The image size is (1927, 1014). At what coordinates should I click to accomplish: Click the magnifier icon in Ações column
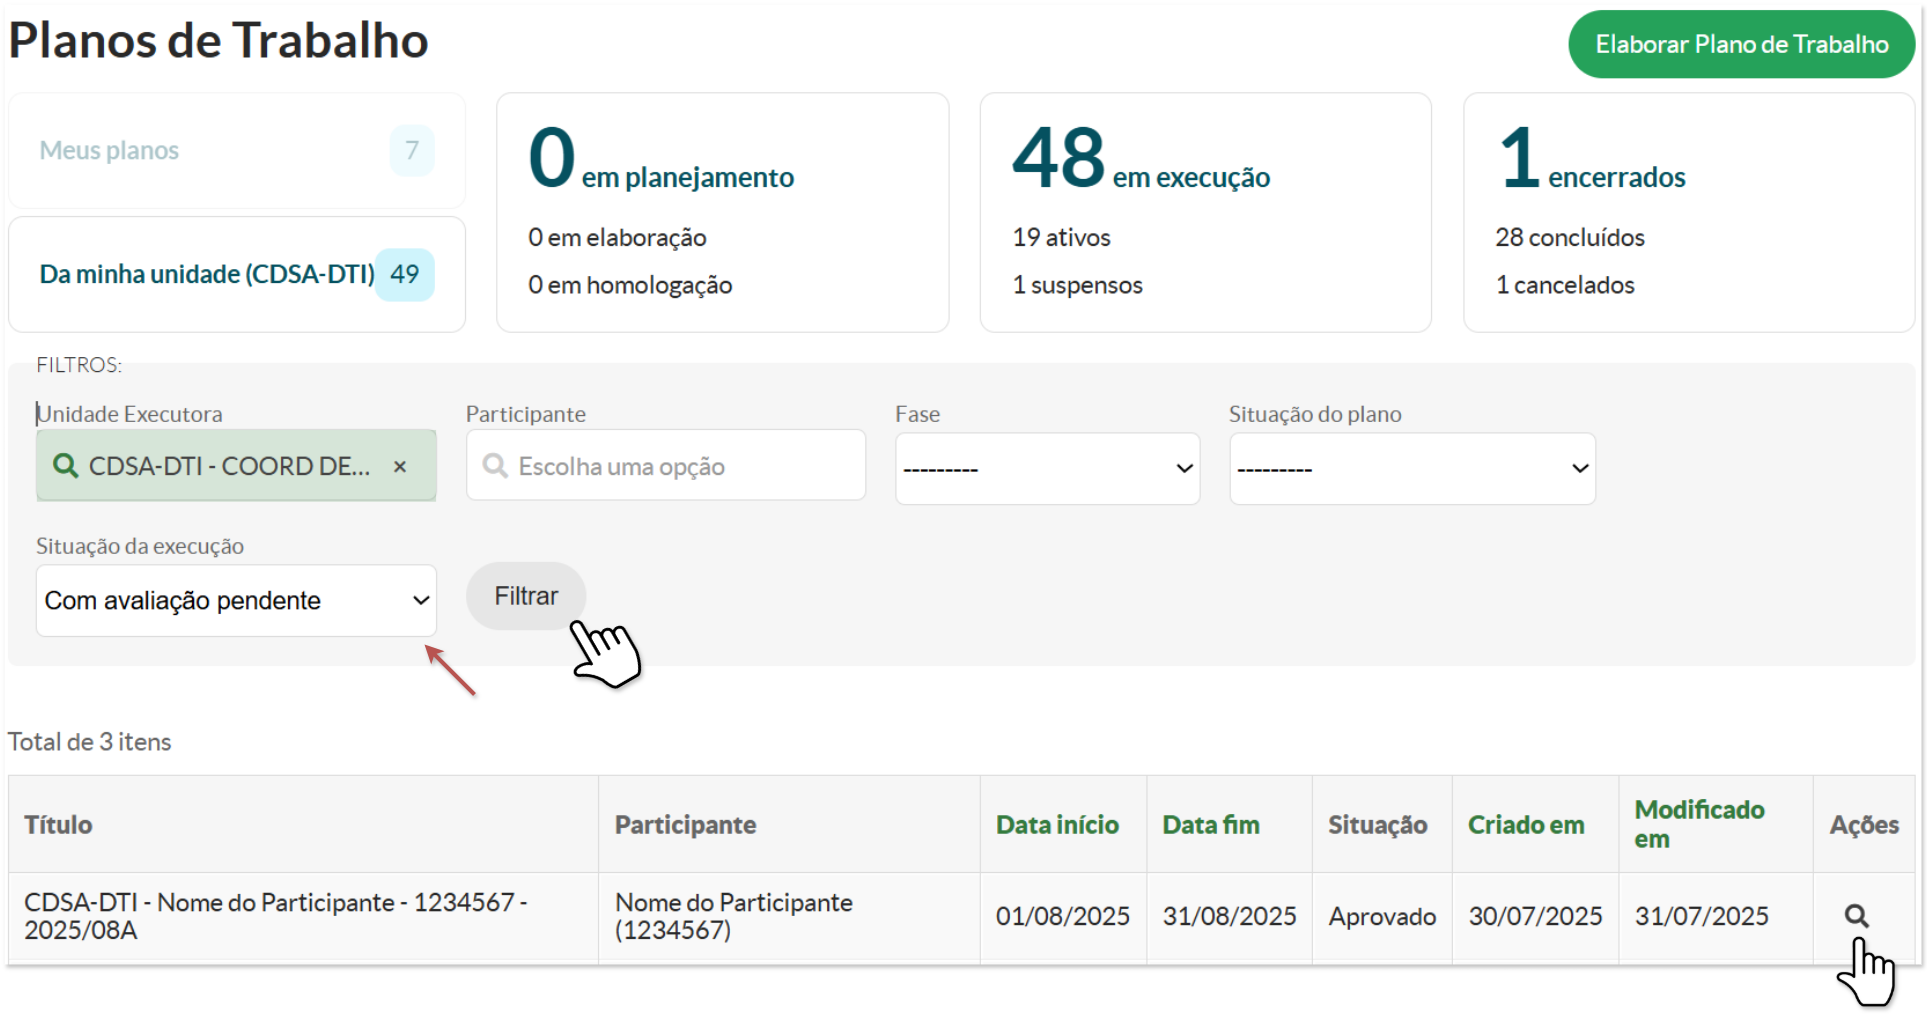coord(1856,916)
